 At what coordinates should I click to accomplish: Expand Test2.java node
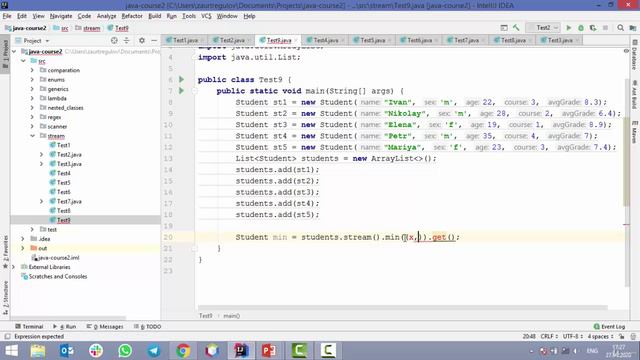coord(41,155)
